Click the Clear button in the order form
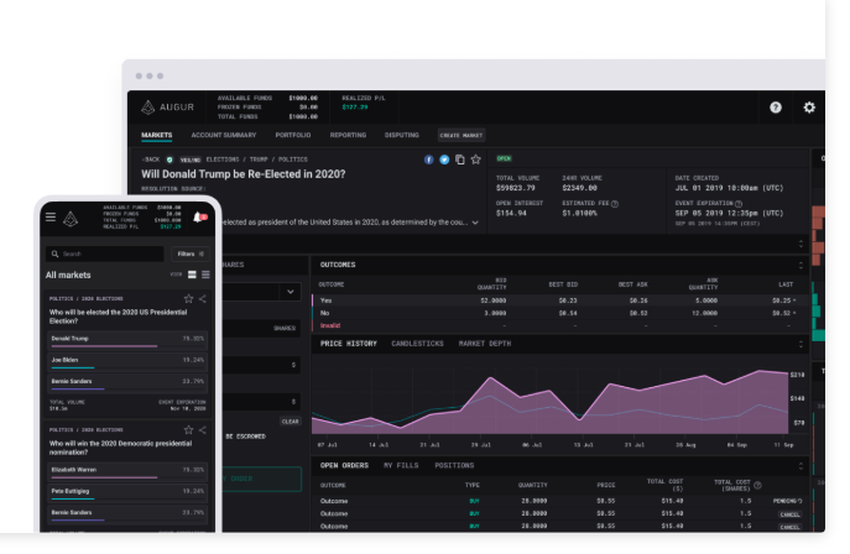850x554 pixels. coord(290,421)
